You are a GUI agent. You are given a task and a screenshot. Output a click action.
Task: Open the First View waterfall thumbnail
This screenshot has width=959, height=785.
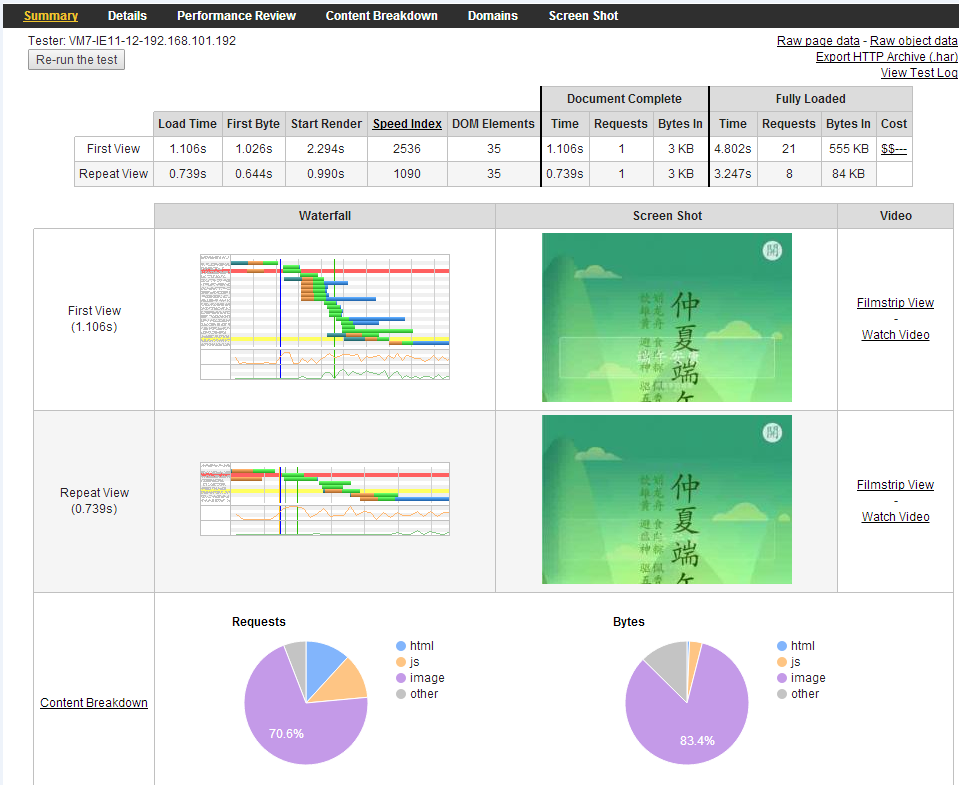[324, 317]
